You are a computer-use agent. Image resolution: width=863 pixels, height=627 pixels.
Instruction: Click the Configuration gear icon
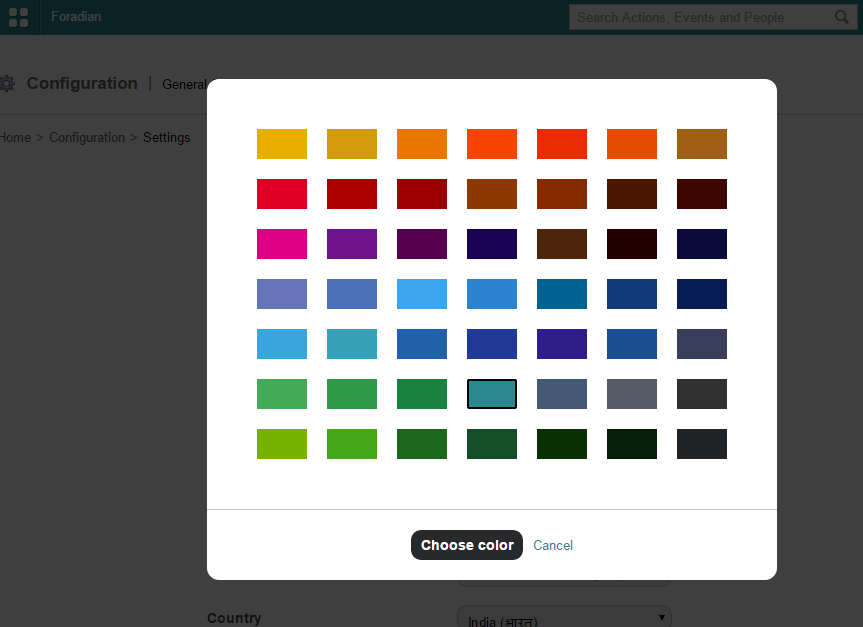click(7, 84)
